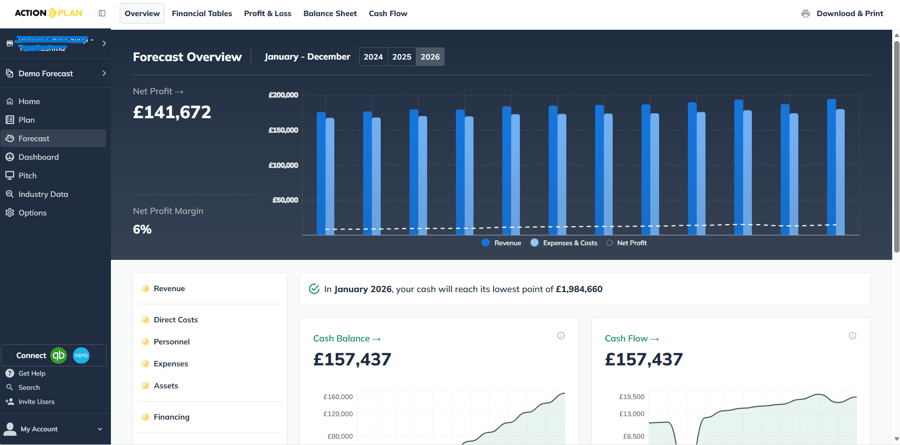The image size is (900, 445).
Task: Select year 2025
Action: 402,57
